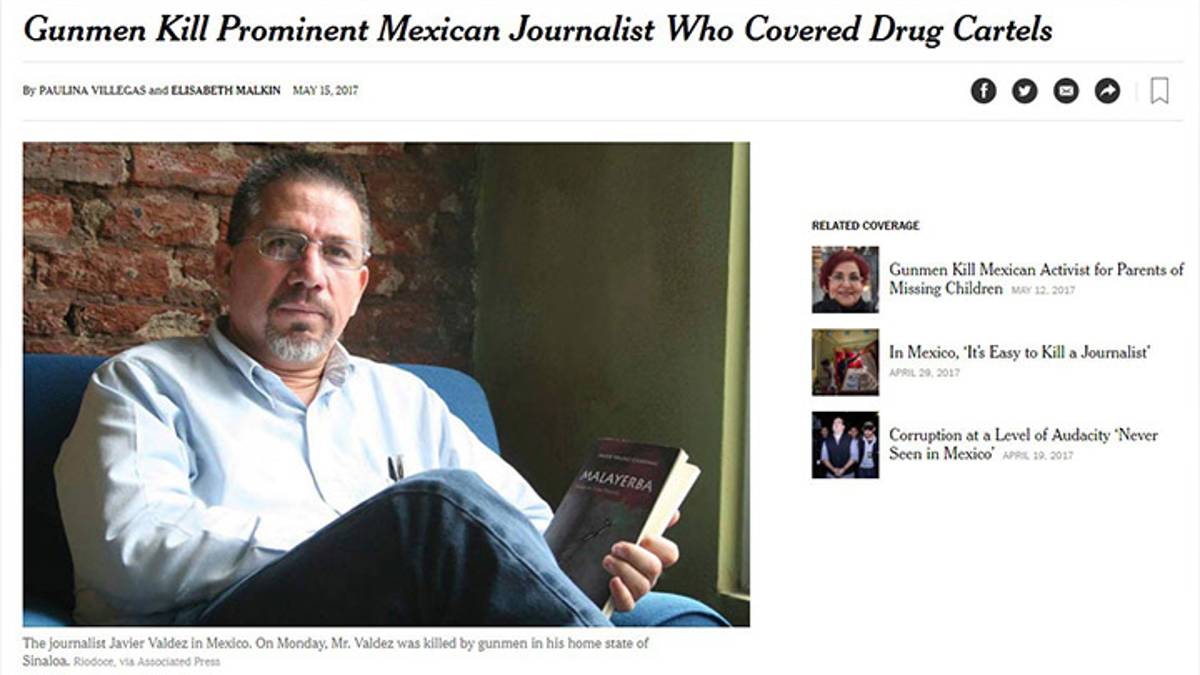Viewport: 1200px width, 675px height.
Task: Share article on Facebook icon
Action: (984, 91)
